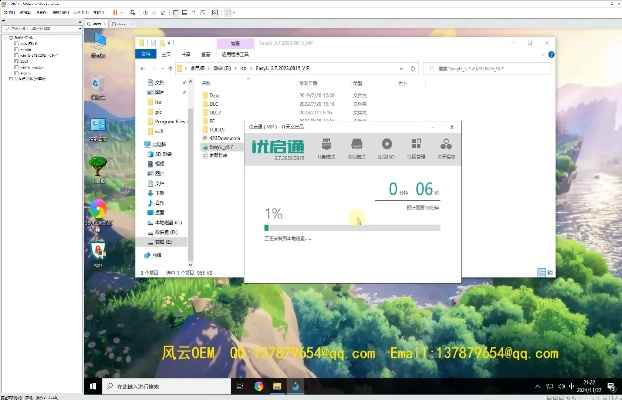Open the File (文件) tab in Explorer ribbon
622x400 pixels.
(146, 54)
